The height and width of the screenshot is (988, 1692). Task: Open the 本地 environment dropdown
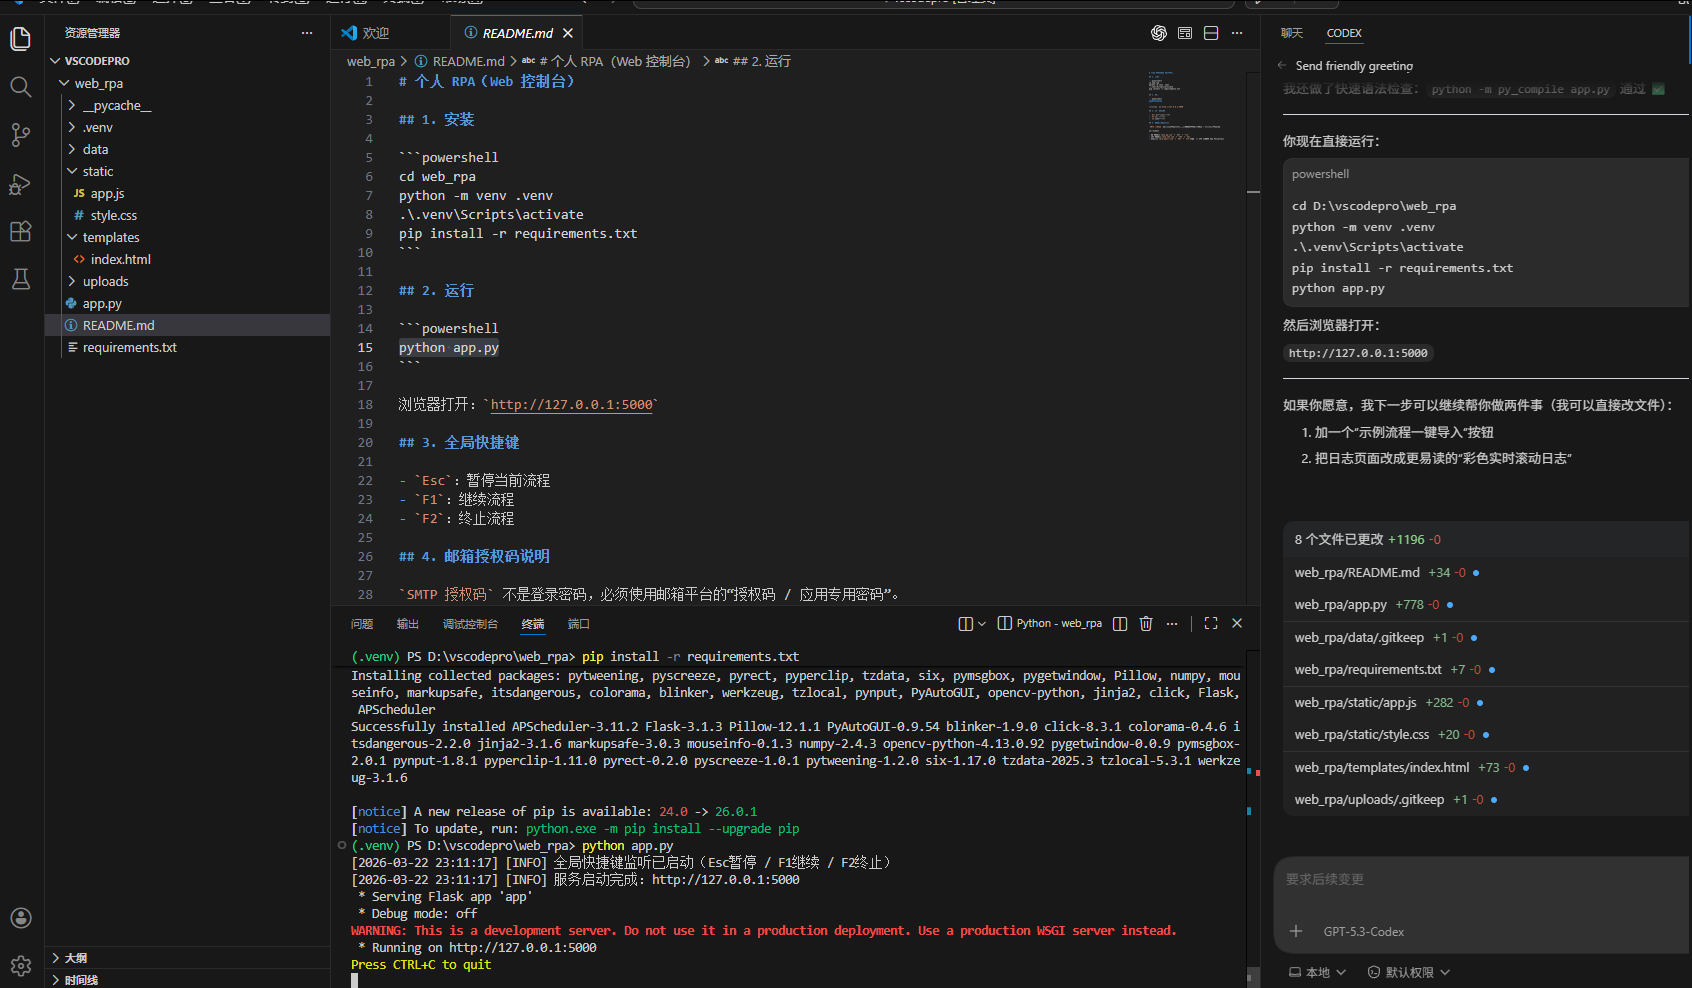click(1317, 972)
